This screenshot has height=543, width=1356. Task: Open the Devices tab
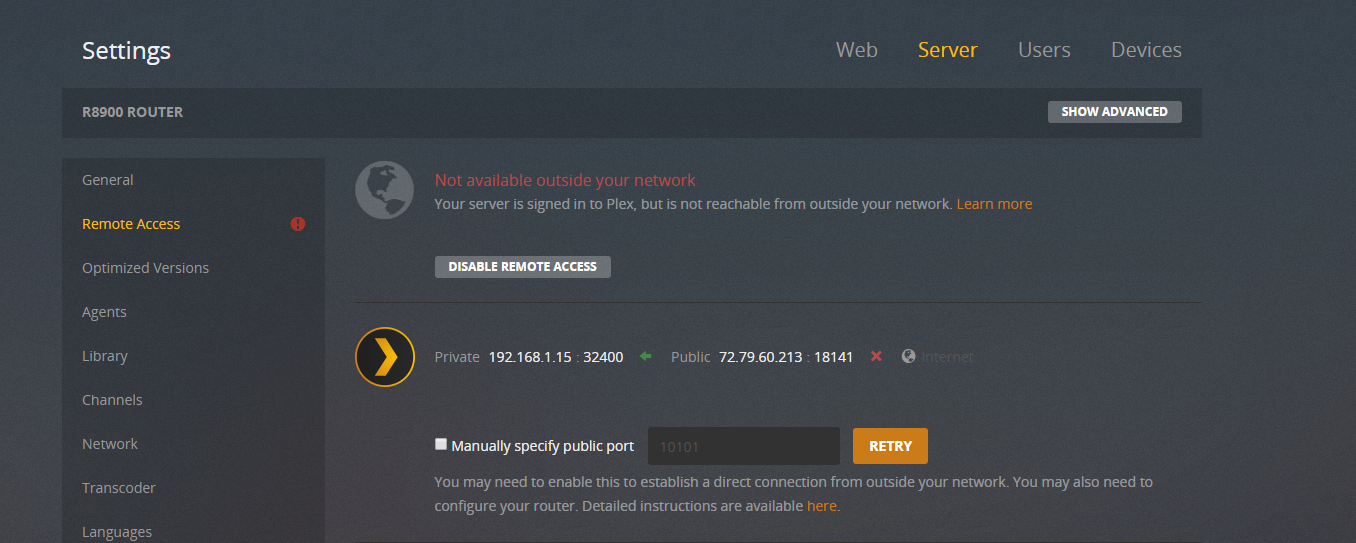click(1146, 50)
